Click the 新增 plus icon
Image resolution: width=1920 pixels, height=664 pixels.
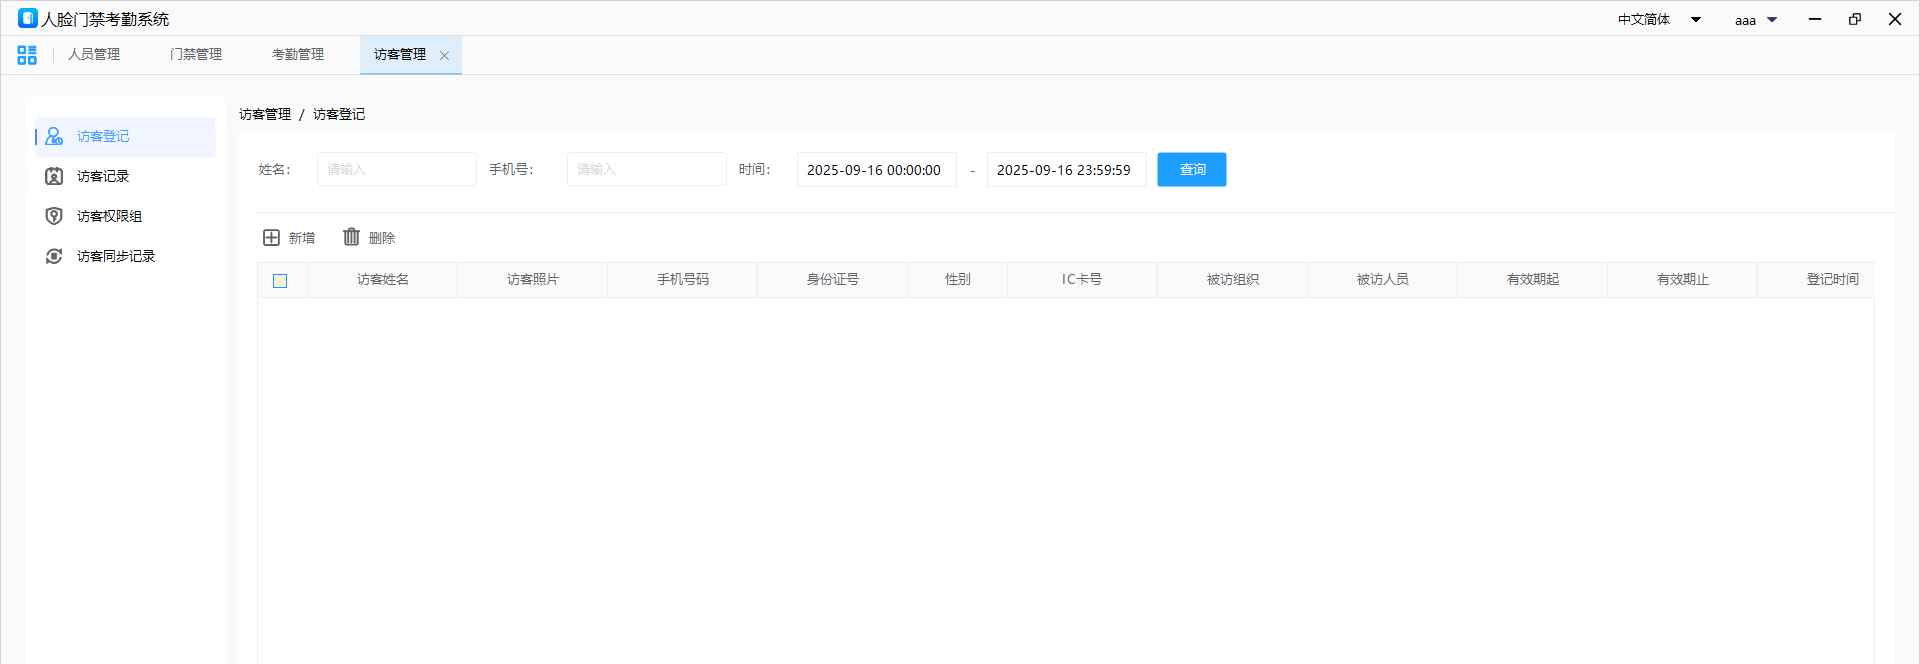(271, 237)
